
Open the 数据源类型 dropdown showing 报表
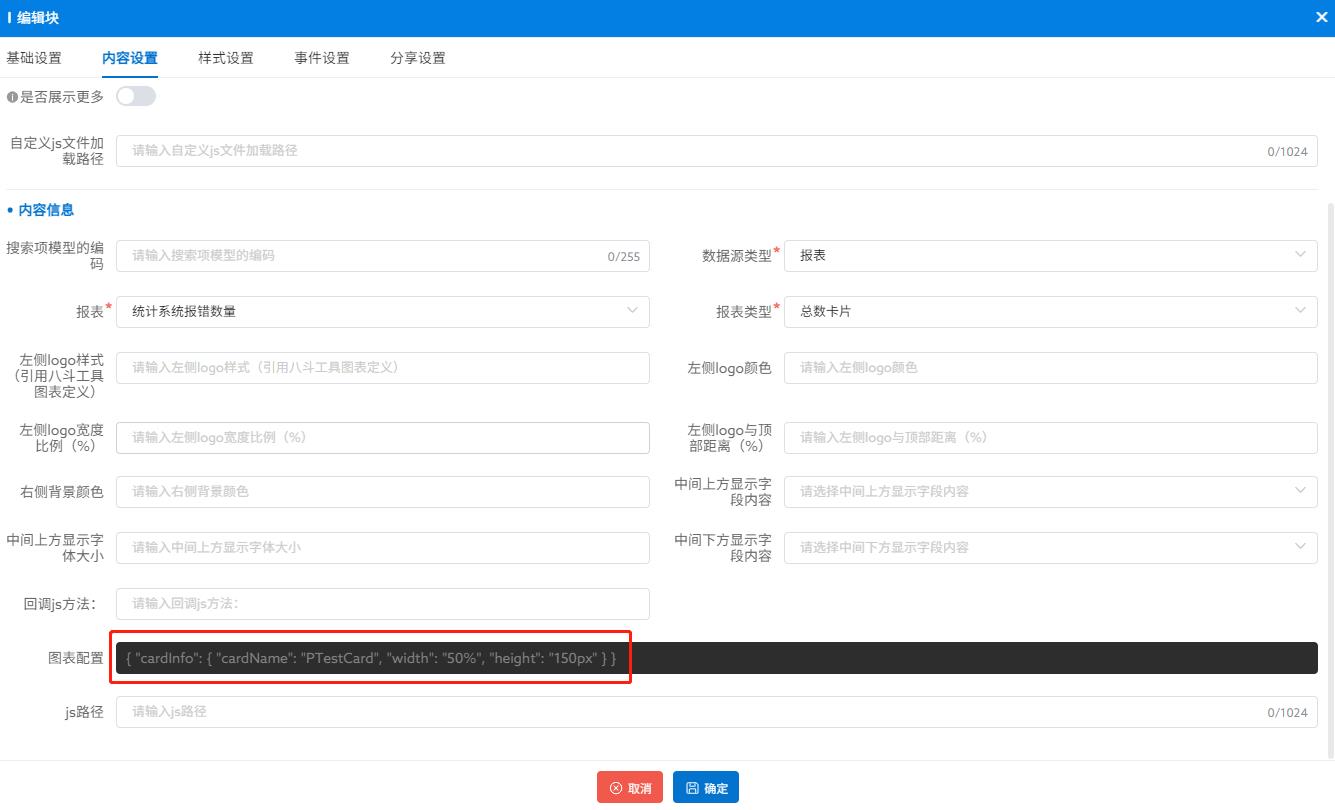click(x=1051, y=255)
